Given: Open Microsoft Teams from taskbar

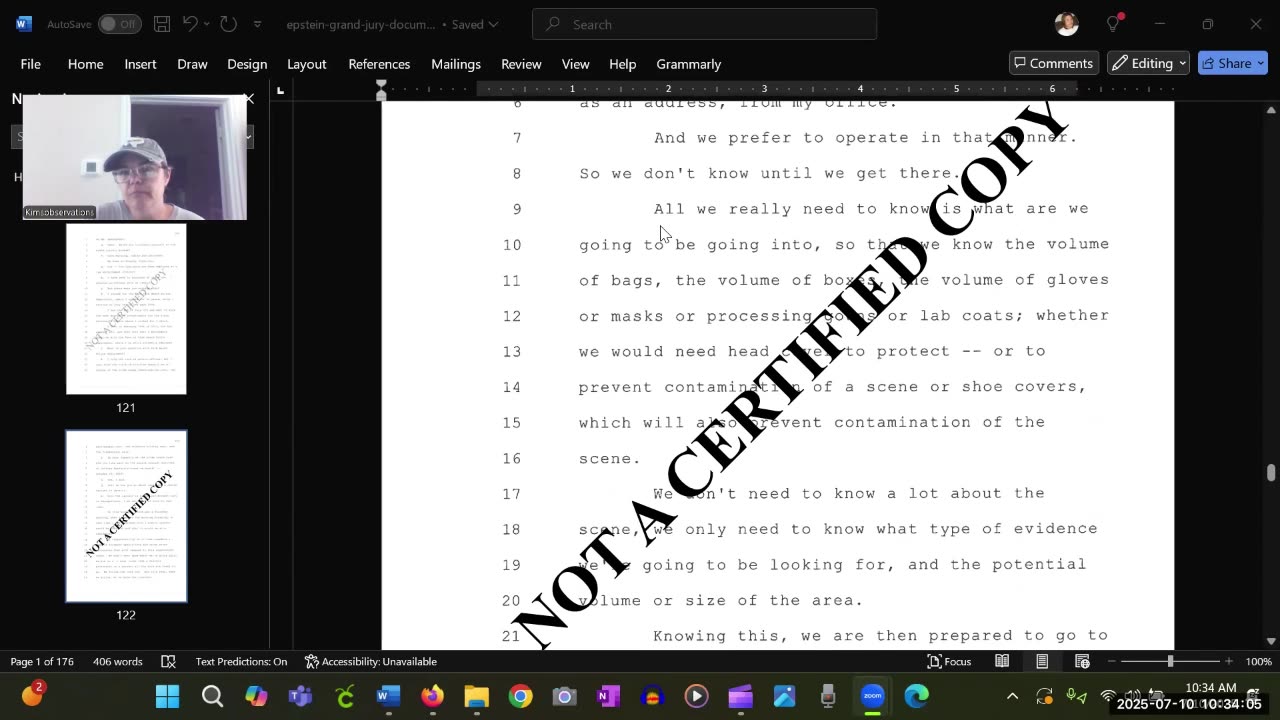Looking at the screenshot, I should coord(300,696).
